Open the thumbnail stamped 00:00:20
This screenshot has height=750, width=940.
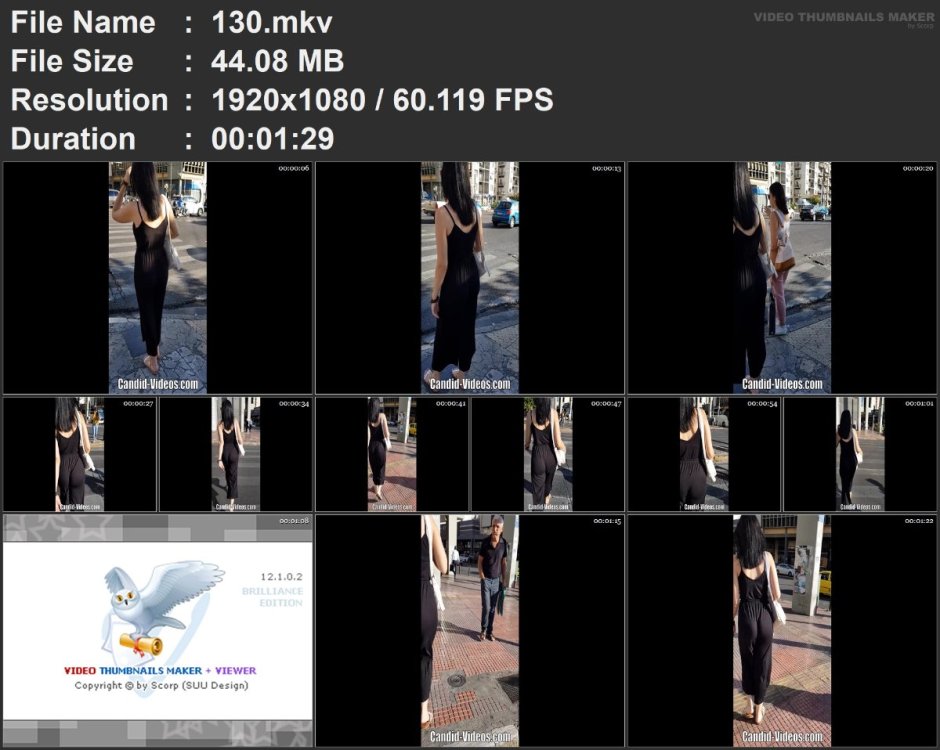pos(782,278)
